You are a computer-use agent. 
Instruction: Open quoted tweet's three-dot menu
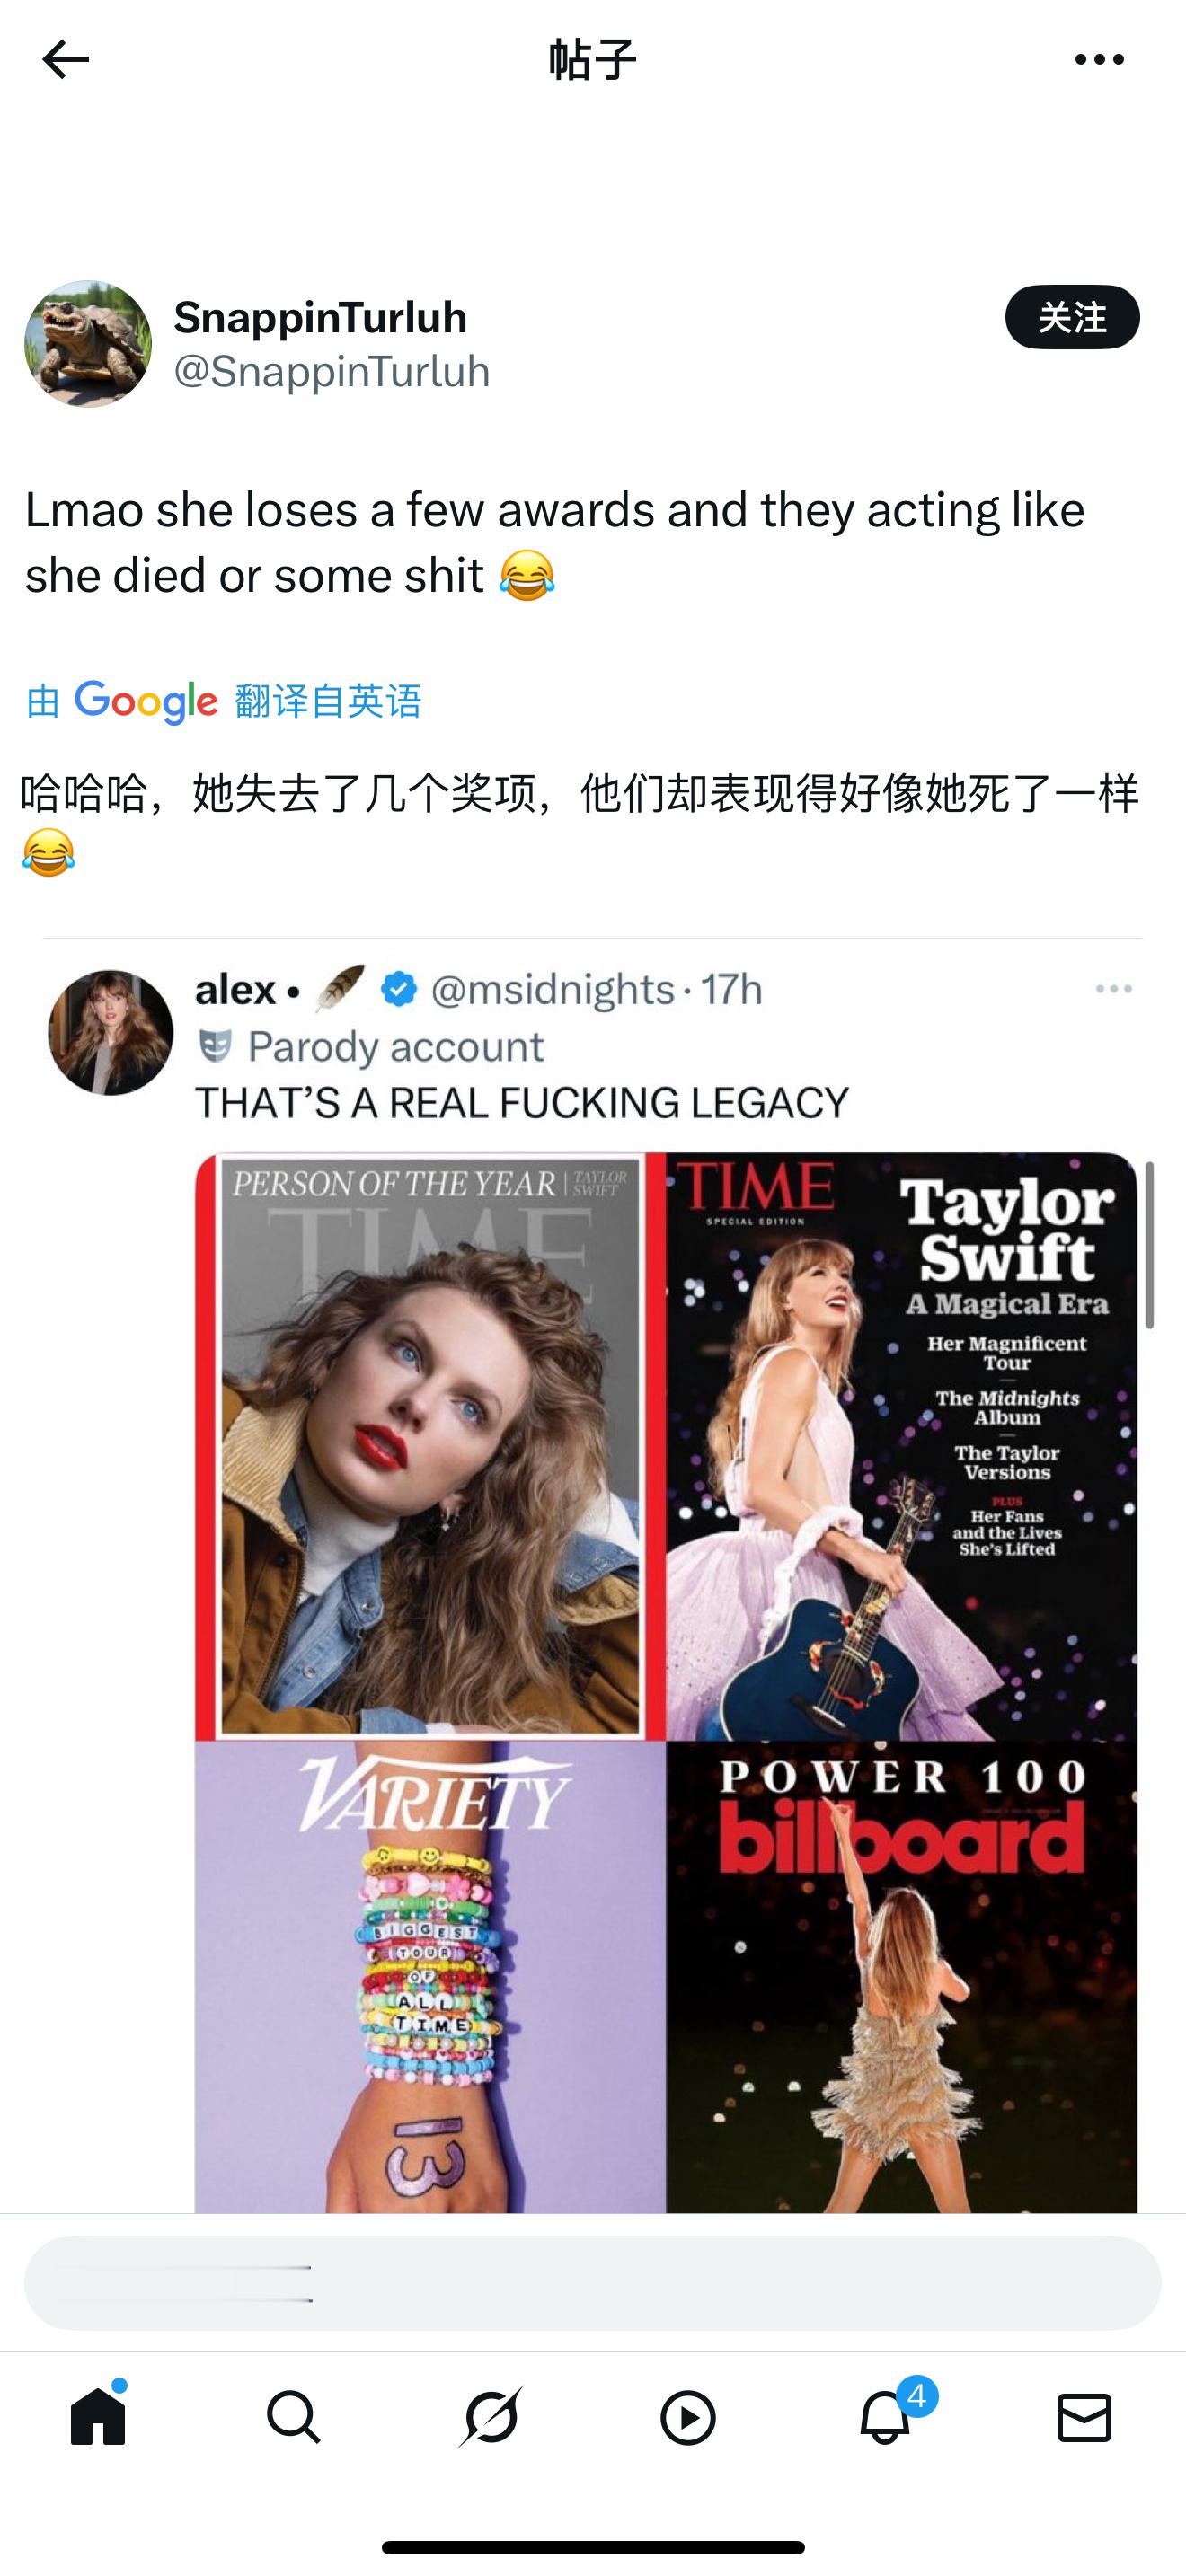click(1113, 989)
